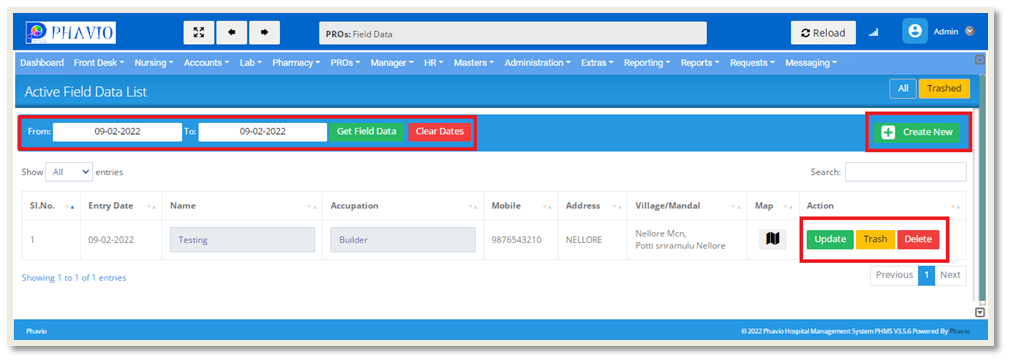Toggle fullscreen with the expand icon

tap(199, 33)
